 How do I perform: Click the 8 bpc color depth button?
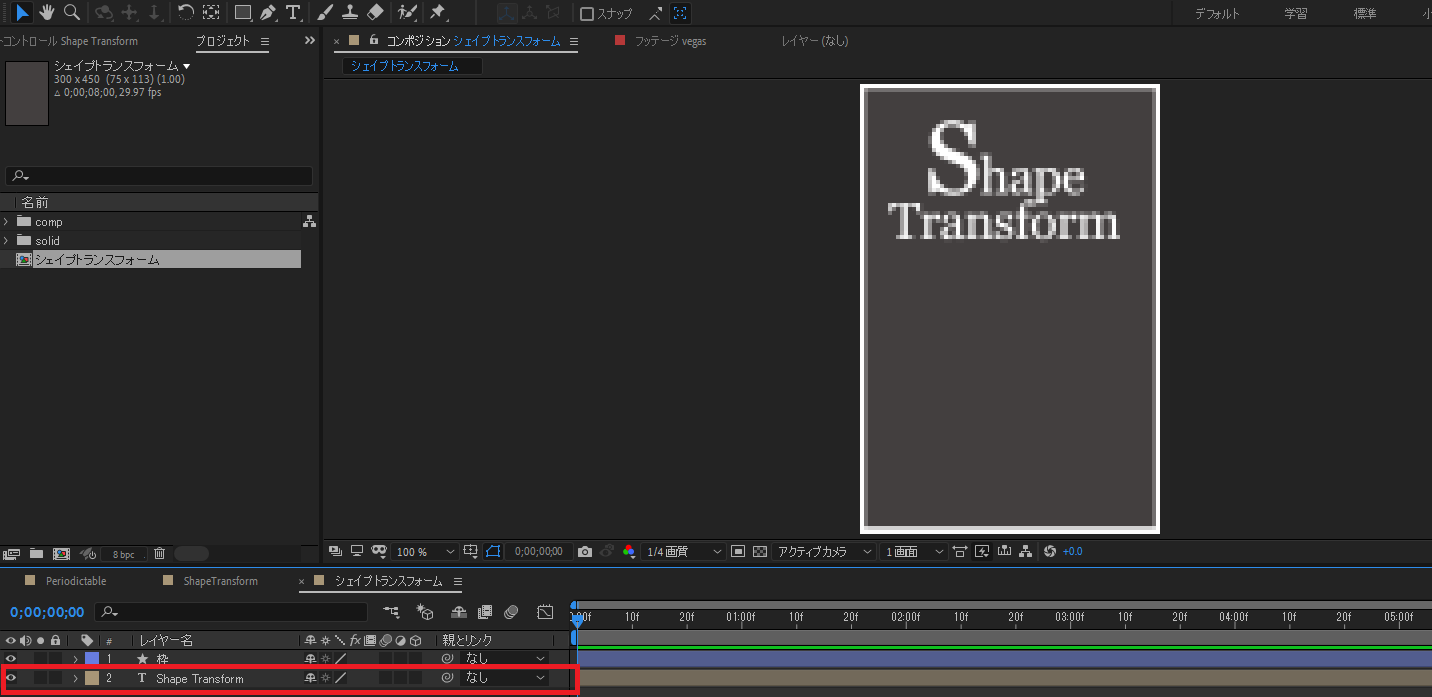pyautogui.click(x=123, y=554)
